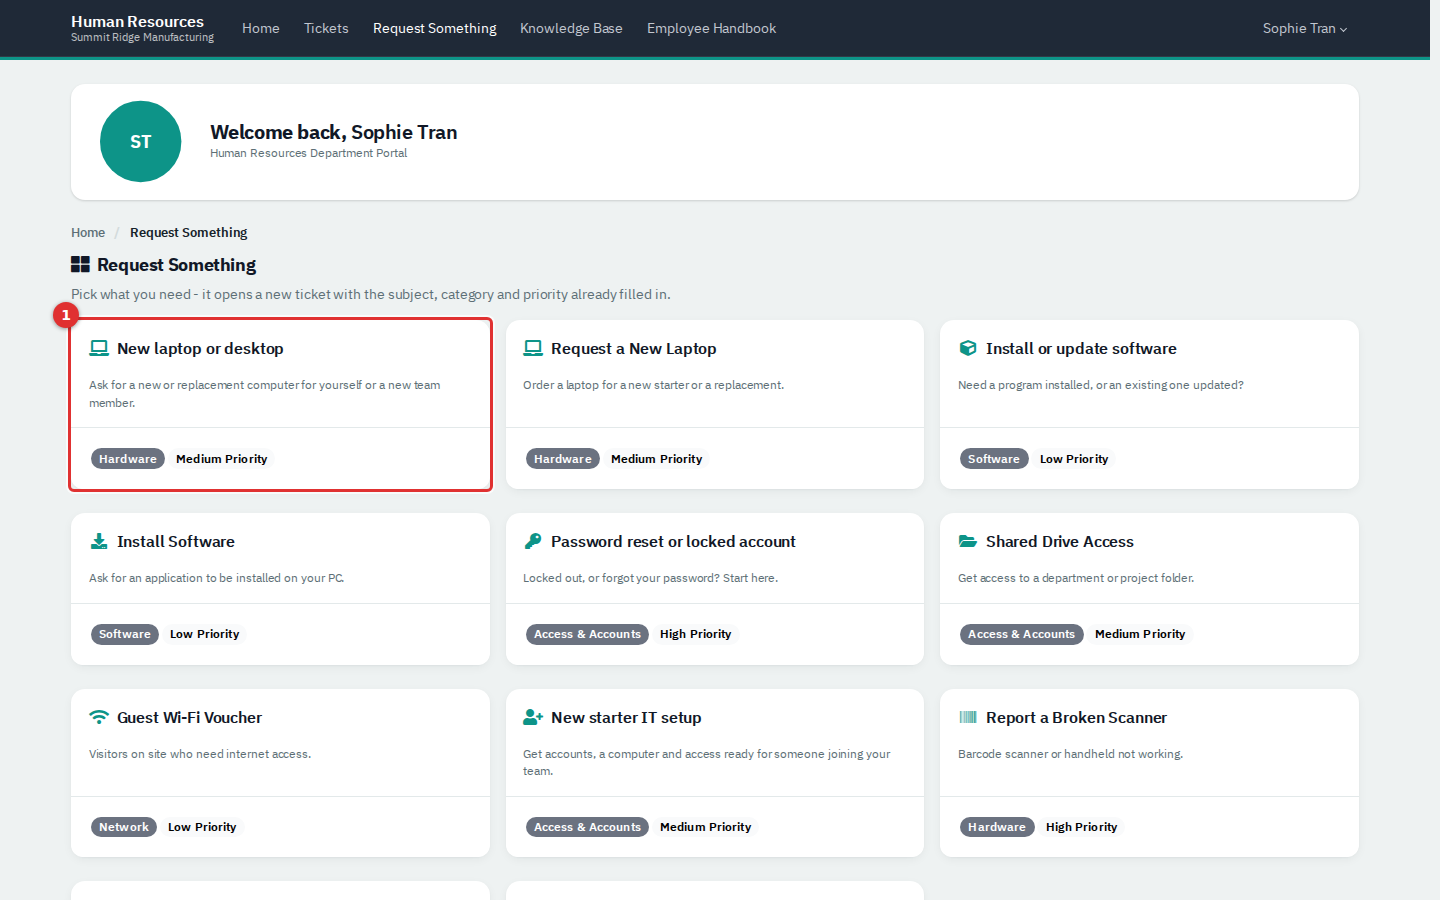This screenshot has height=900, width=1440.
Task: Click the Network tag on Guest Wi-Fi Voucher
Action: pos(124,827)
